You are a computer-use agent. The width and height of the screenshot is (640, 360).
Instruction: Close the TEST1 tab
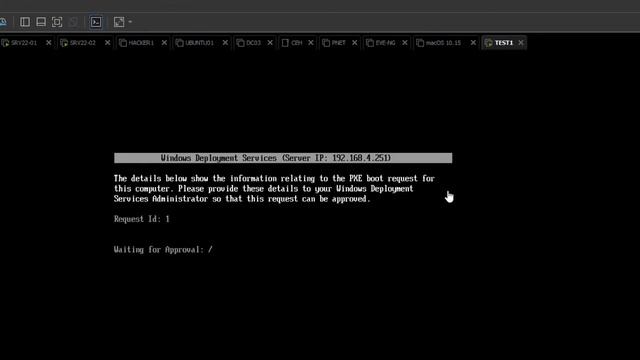[x=521, y=43]
